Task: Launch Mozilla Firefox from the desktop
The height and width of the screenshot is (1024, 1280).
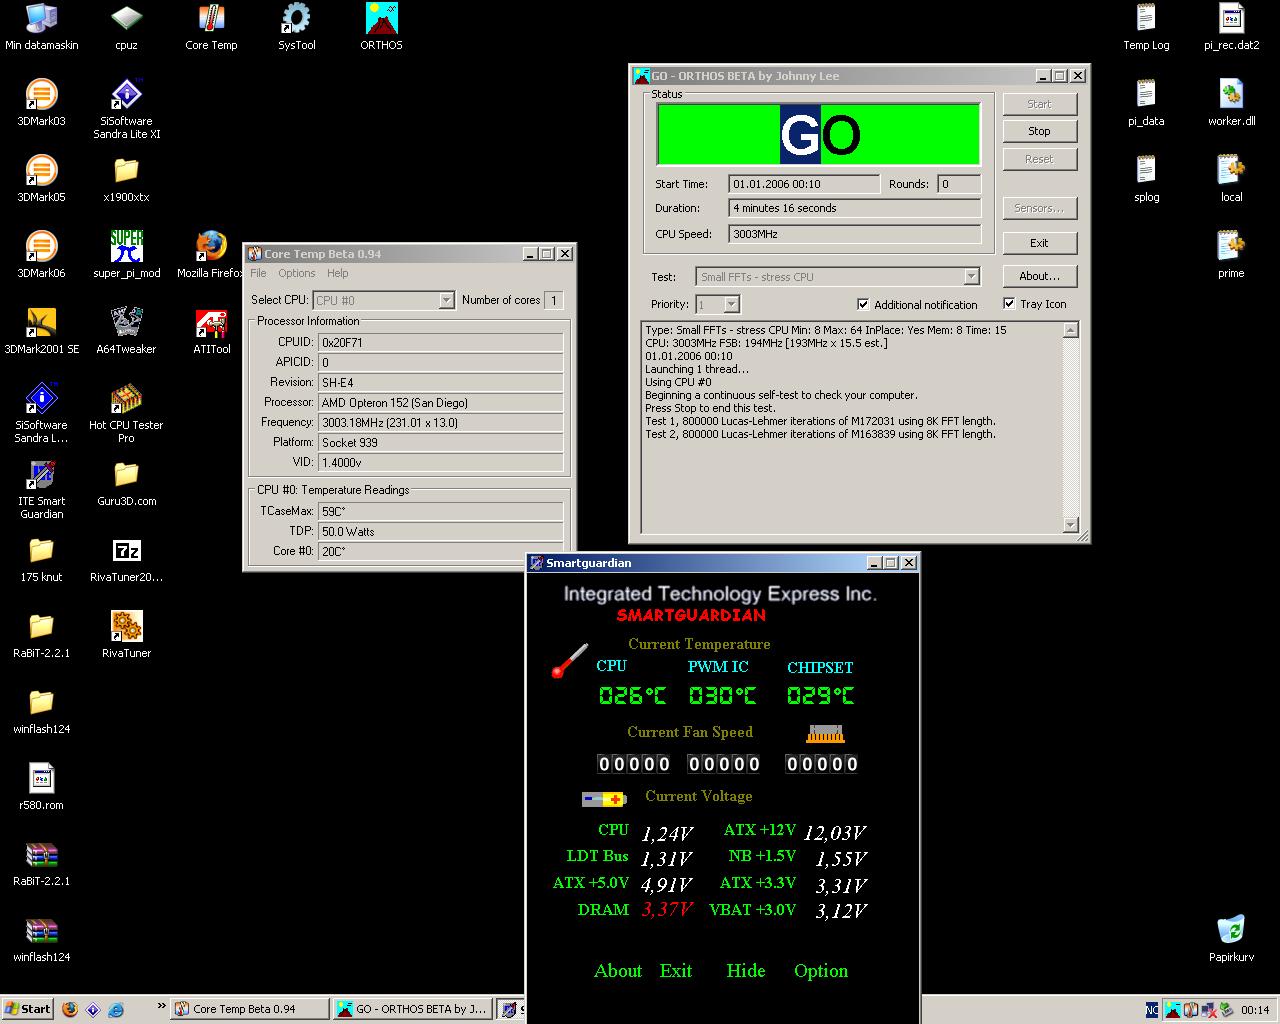Action: (210, 255)
